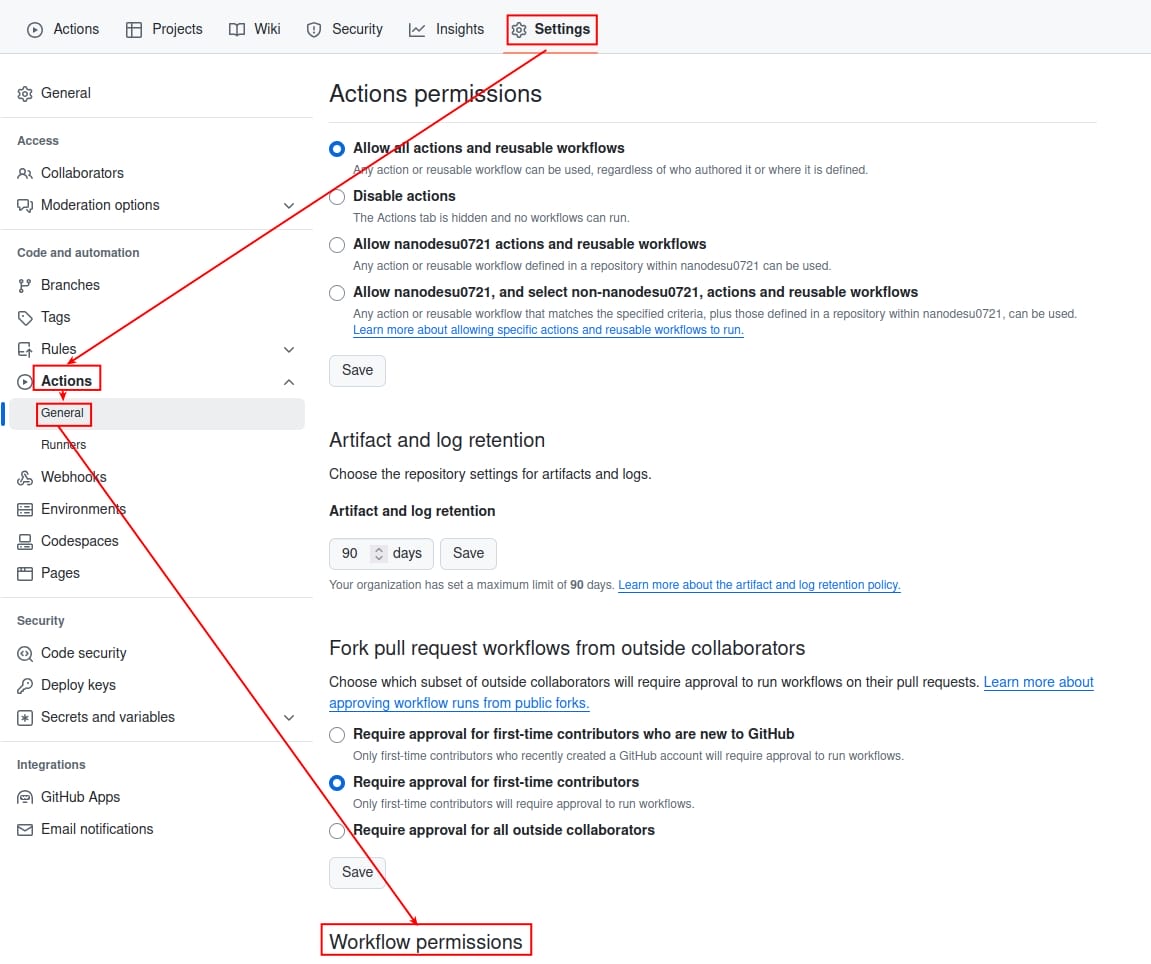Save the Actions permissions settings

357,371
